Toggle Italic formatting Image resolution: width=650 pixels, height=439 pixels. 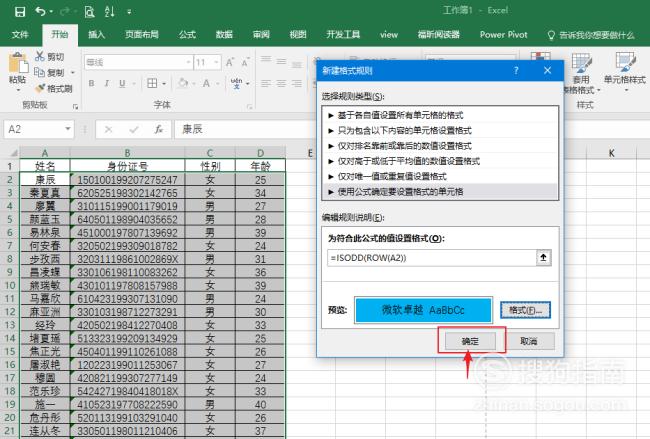107,83
